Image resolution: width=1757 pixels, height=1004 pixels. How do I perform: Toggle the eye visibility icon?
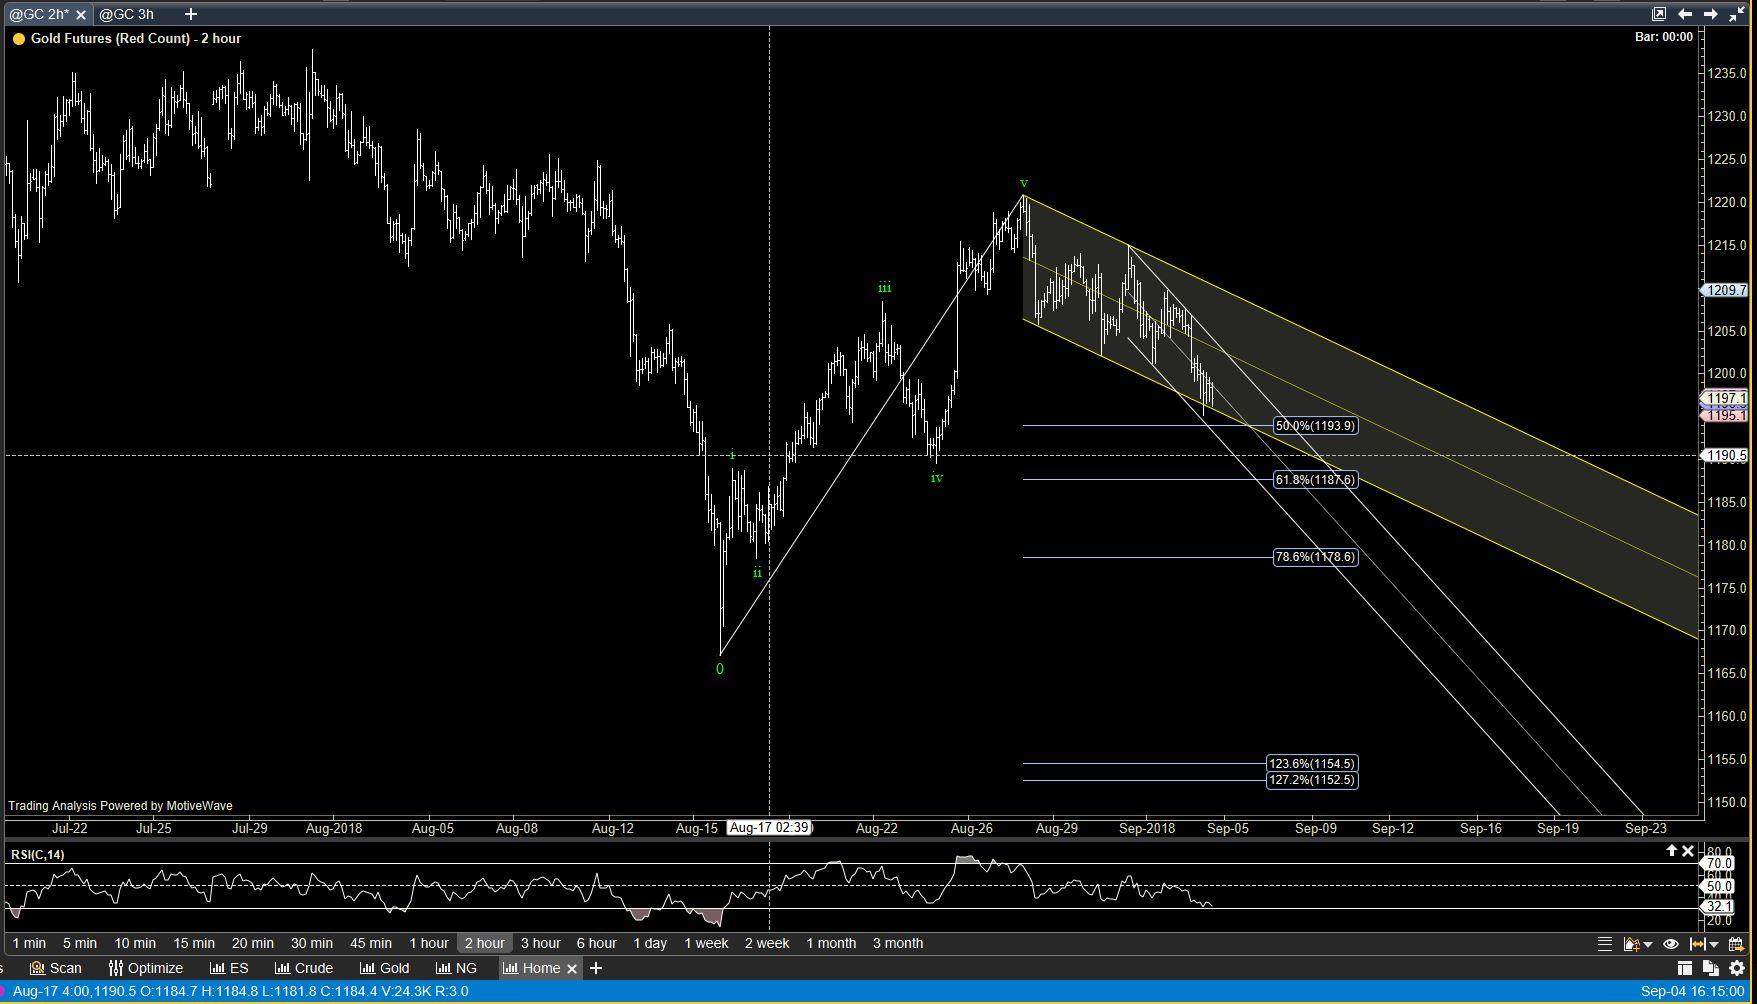coord(1670,943)
